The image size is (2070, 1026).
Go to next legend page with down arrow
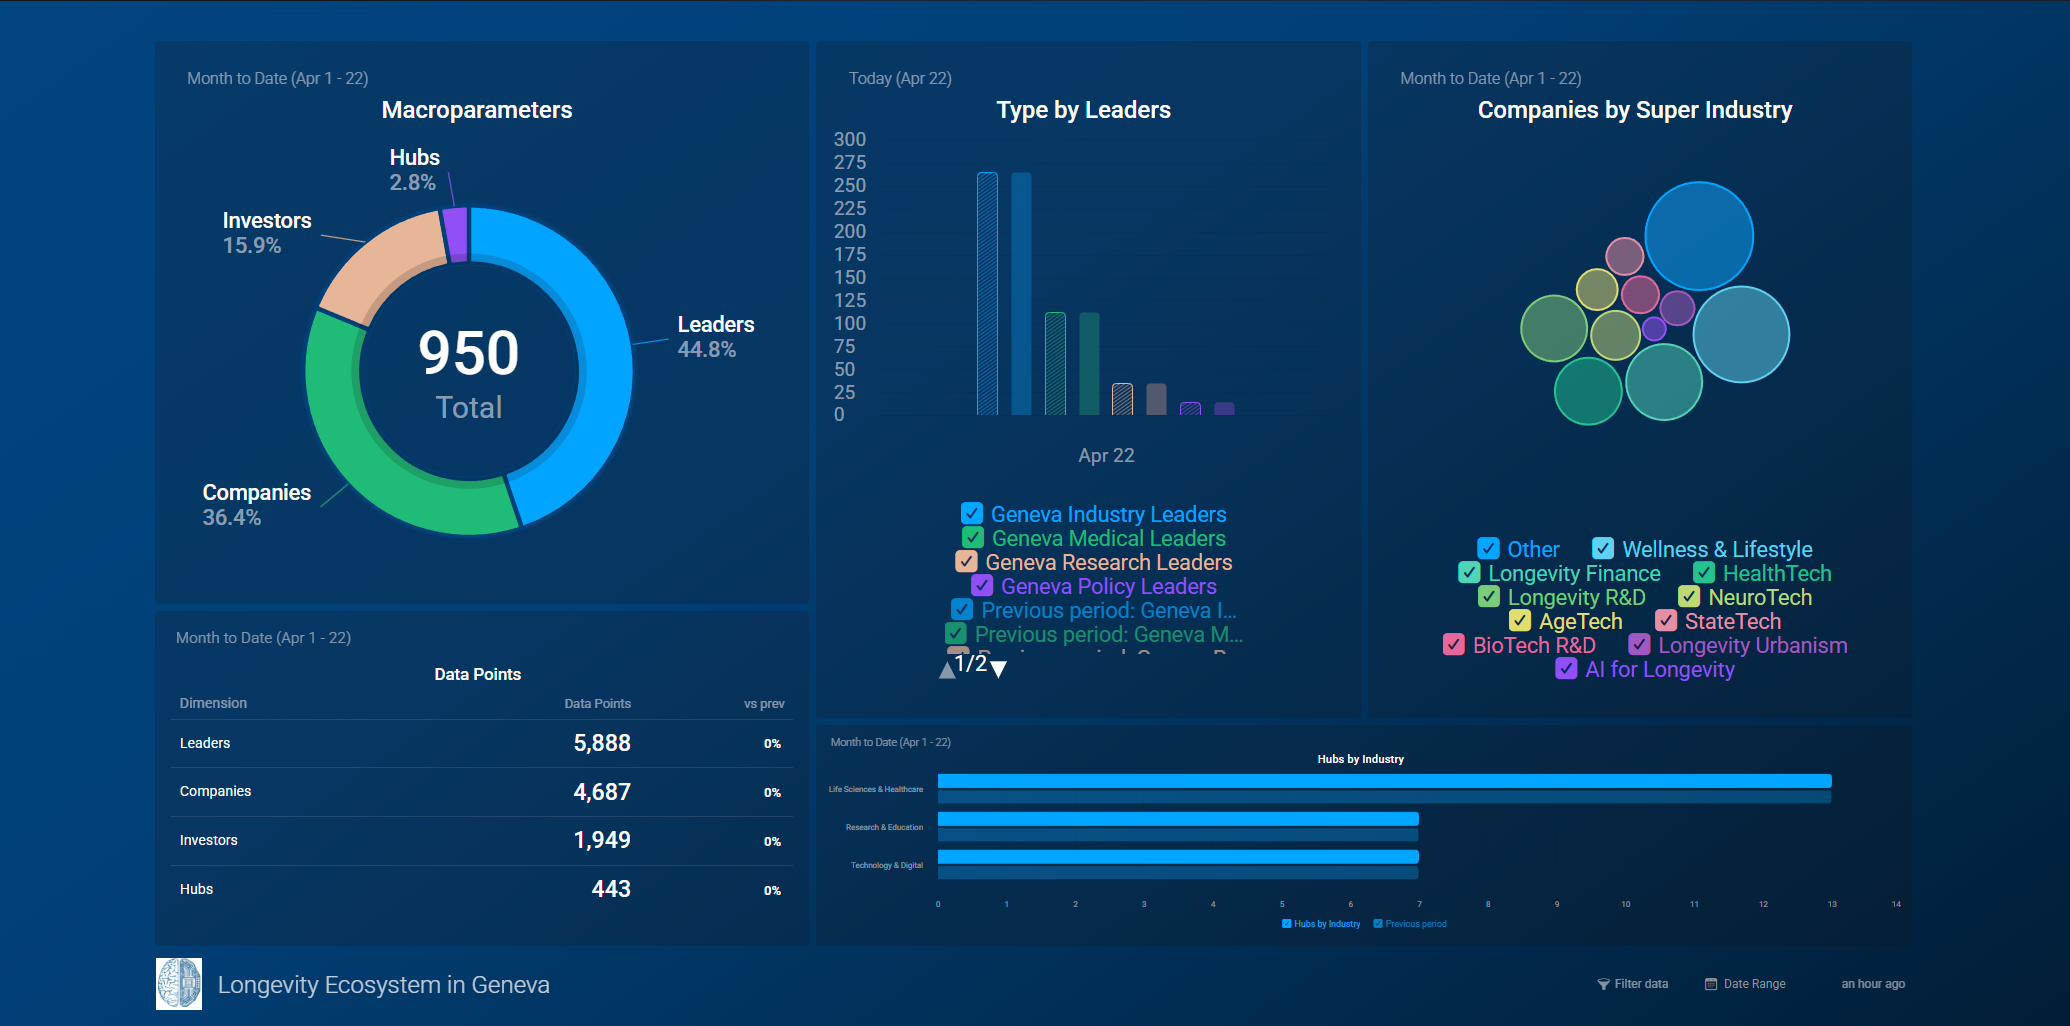pyautogui.click(x=998, y=669)
